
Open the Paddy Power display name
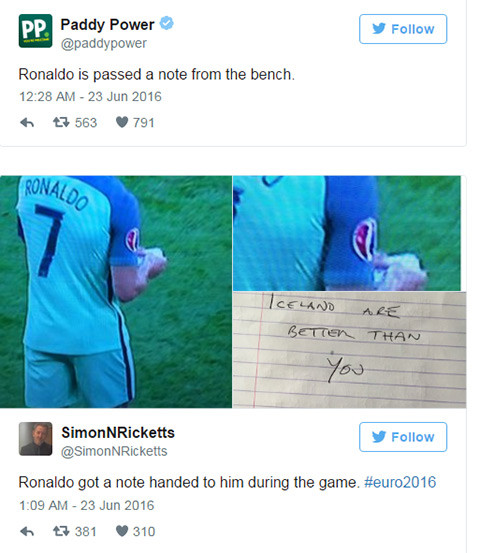point(108,25)
